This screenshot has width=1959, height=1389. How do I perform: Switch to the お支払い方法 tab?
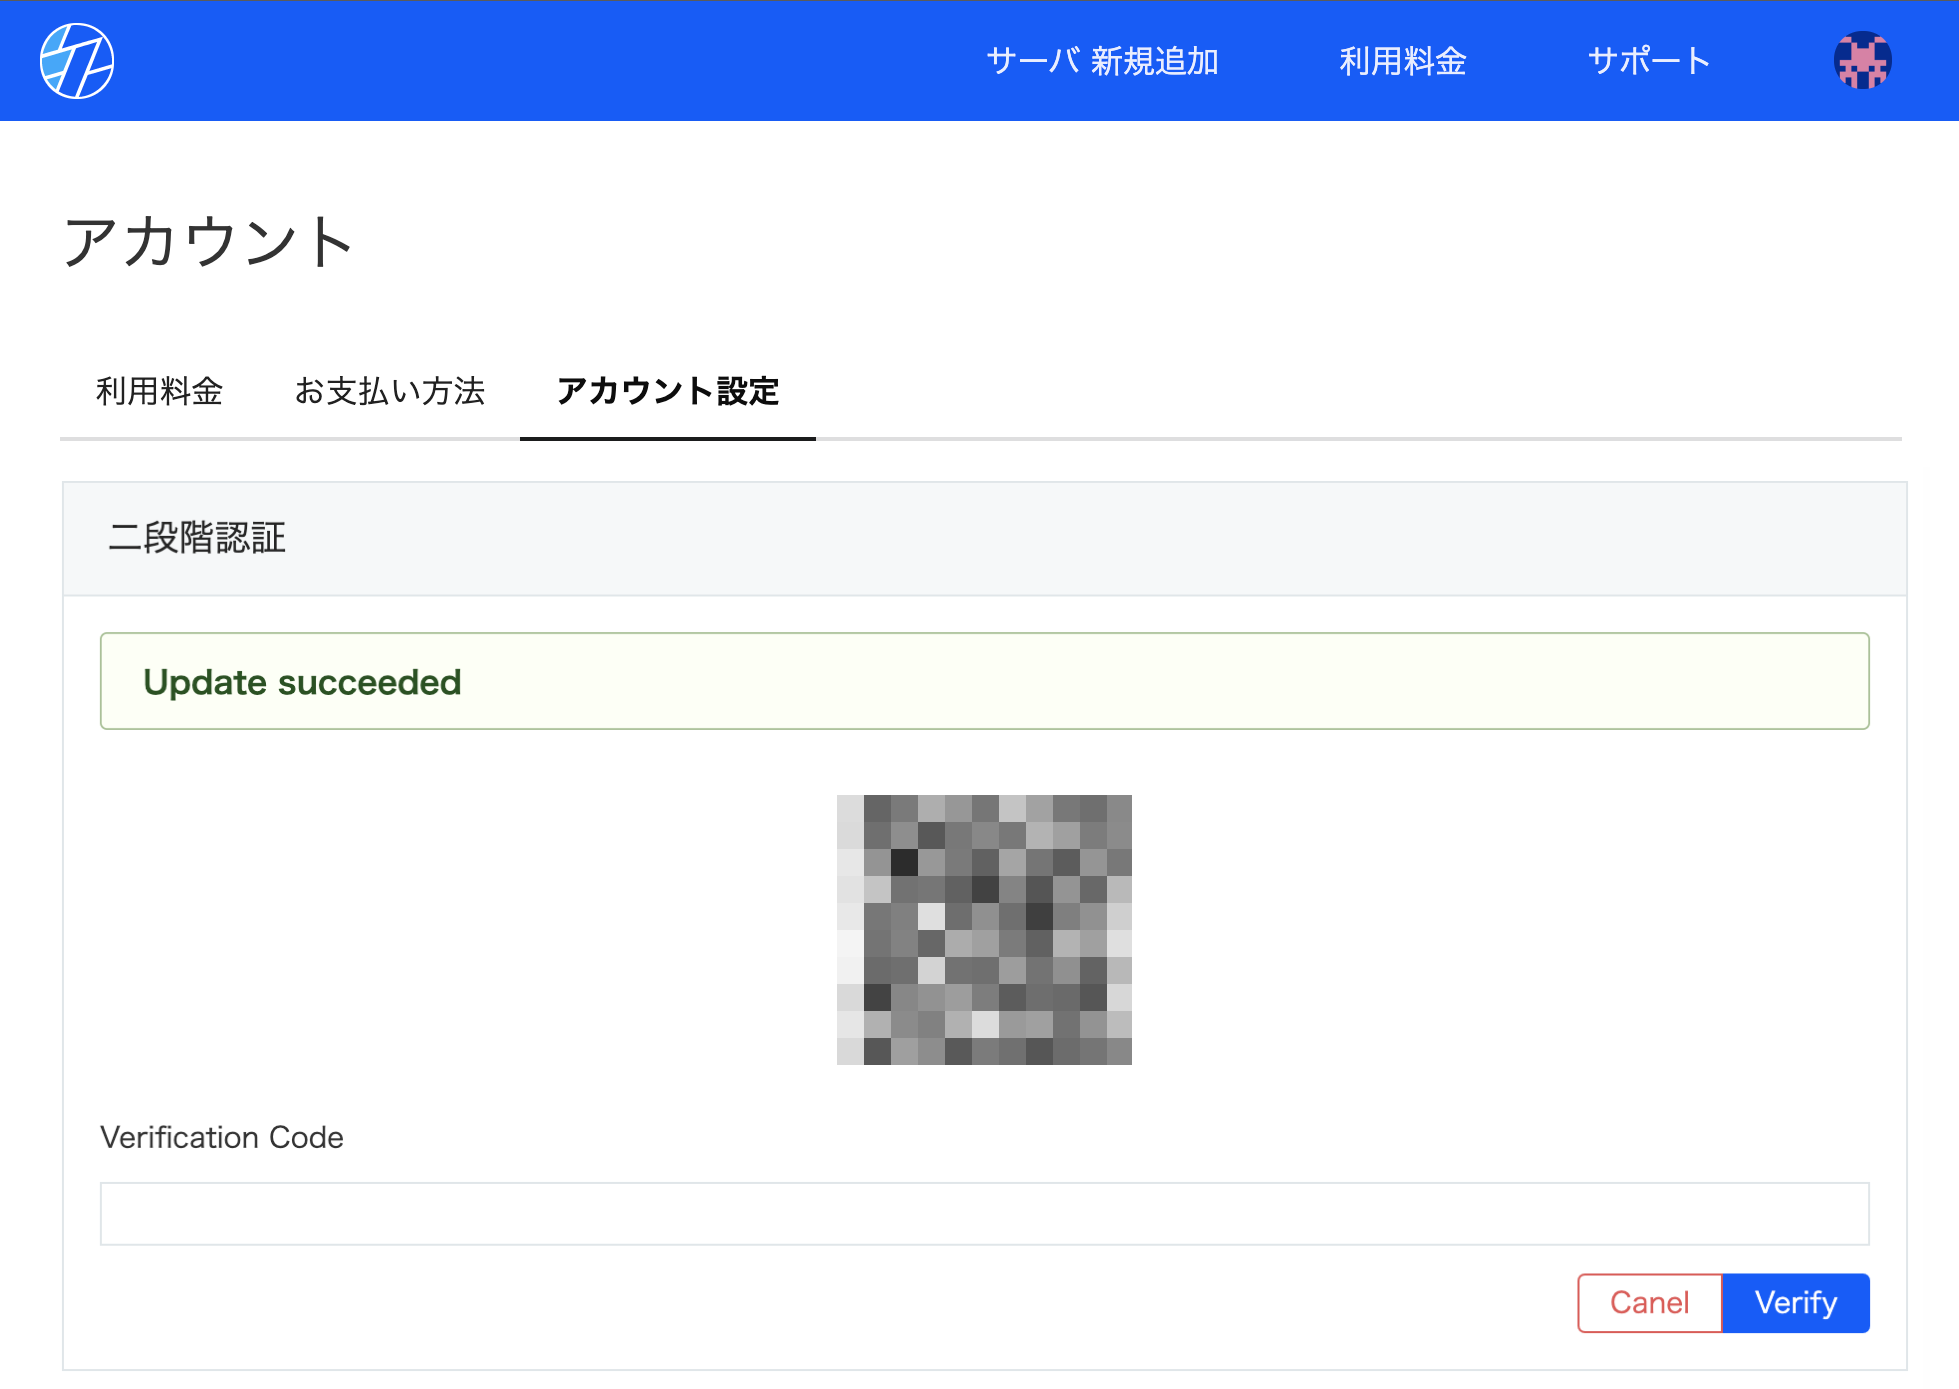[389, 391]
